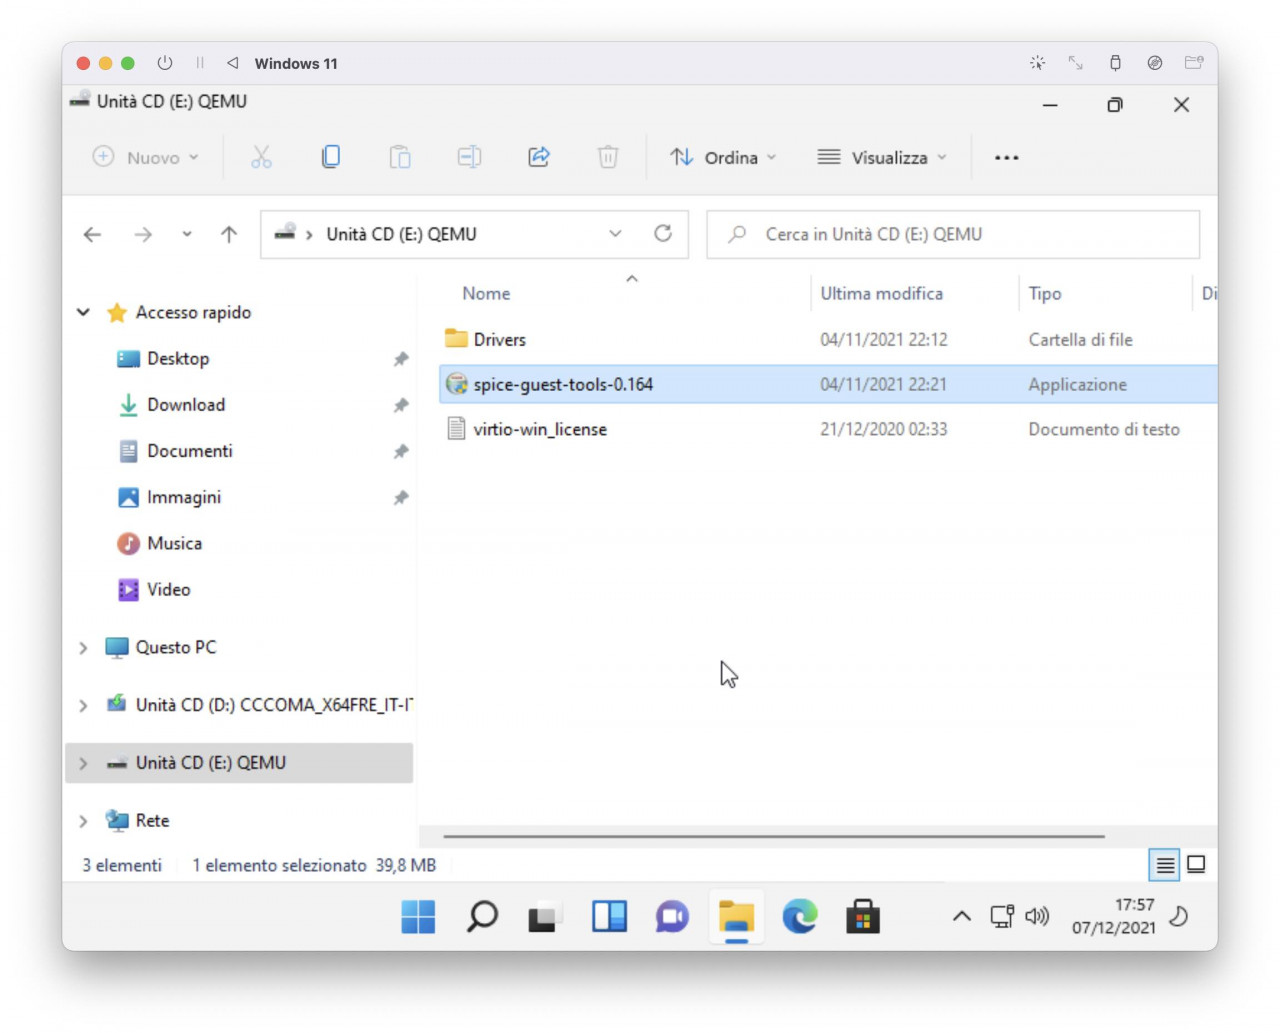Screen dimensions: 1280x1033
Task: Switch to large icons view in status bar
Action: [x=1196, y=865]
